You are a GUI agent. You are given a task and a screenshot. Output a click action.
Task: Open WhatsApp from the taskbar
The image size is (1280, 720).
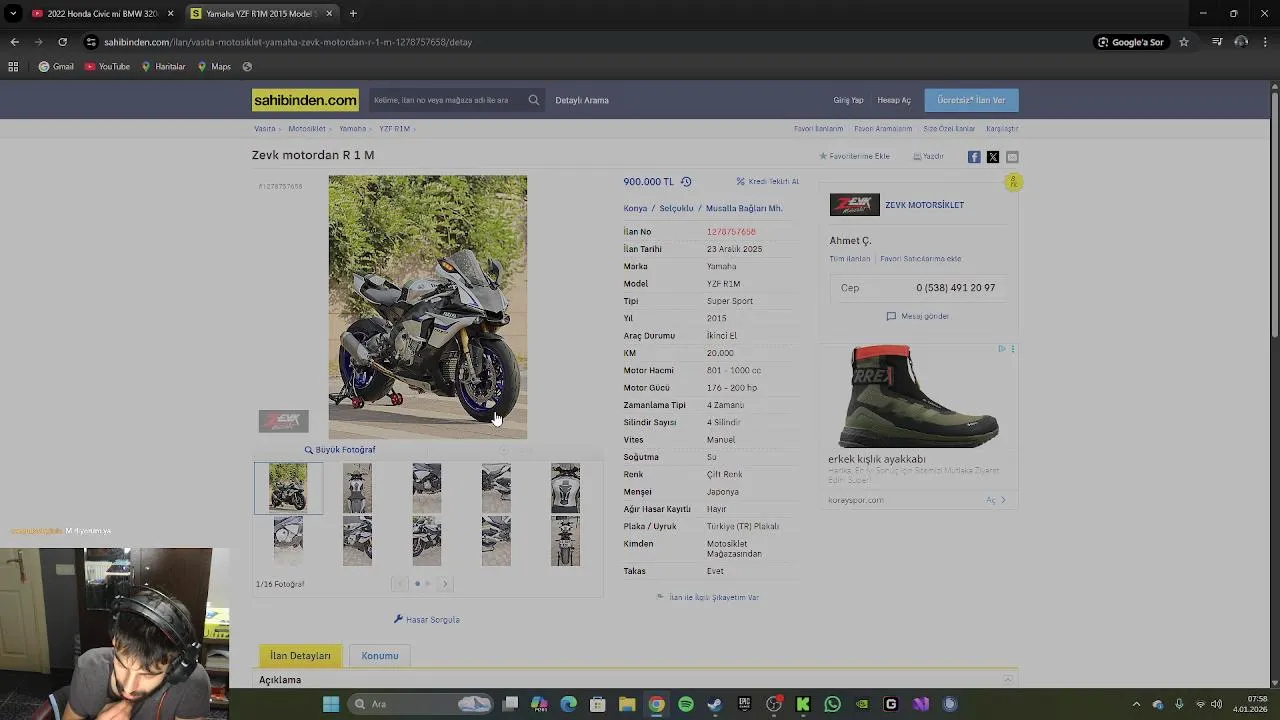point(832,704)
